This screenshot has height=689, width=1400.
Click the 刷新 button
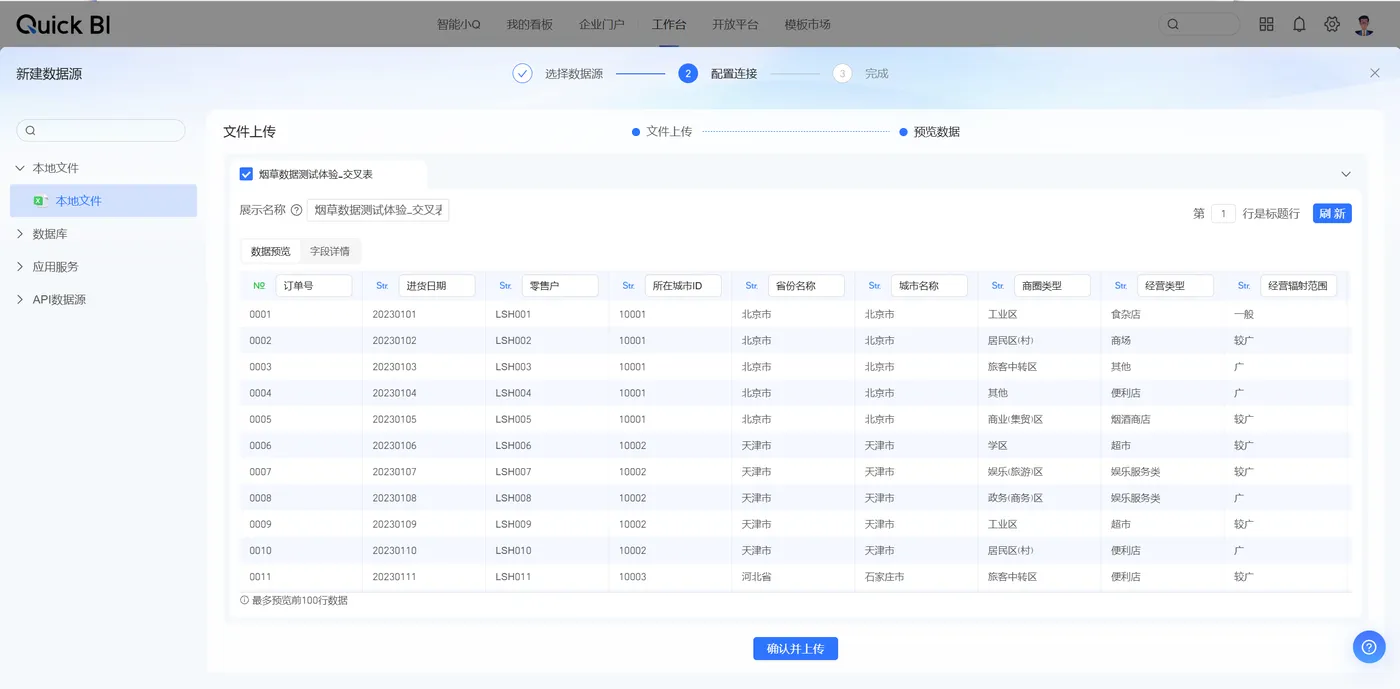1332,213
